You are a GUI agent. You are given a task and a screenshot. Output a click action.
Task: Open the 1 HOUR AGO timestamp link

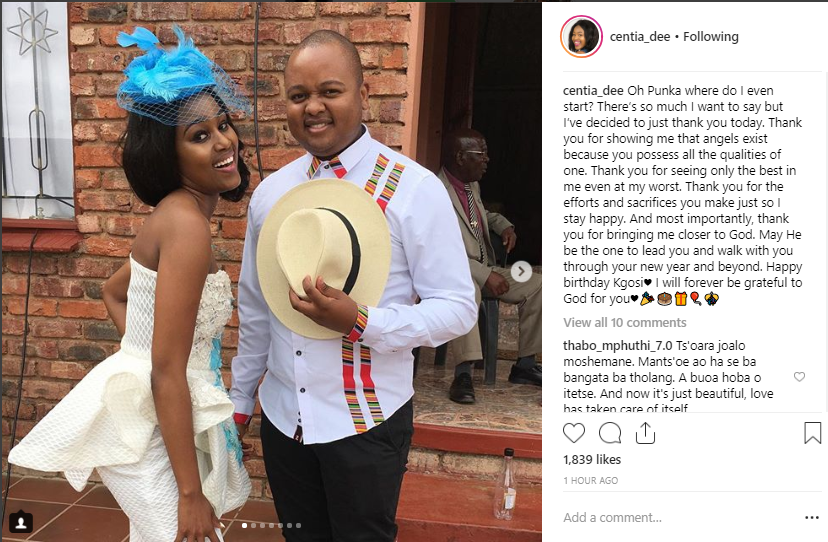pos(590,480)
